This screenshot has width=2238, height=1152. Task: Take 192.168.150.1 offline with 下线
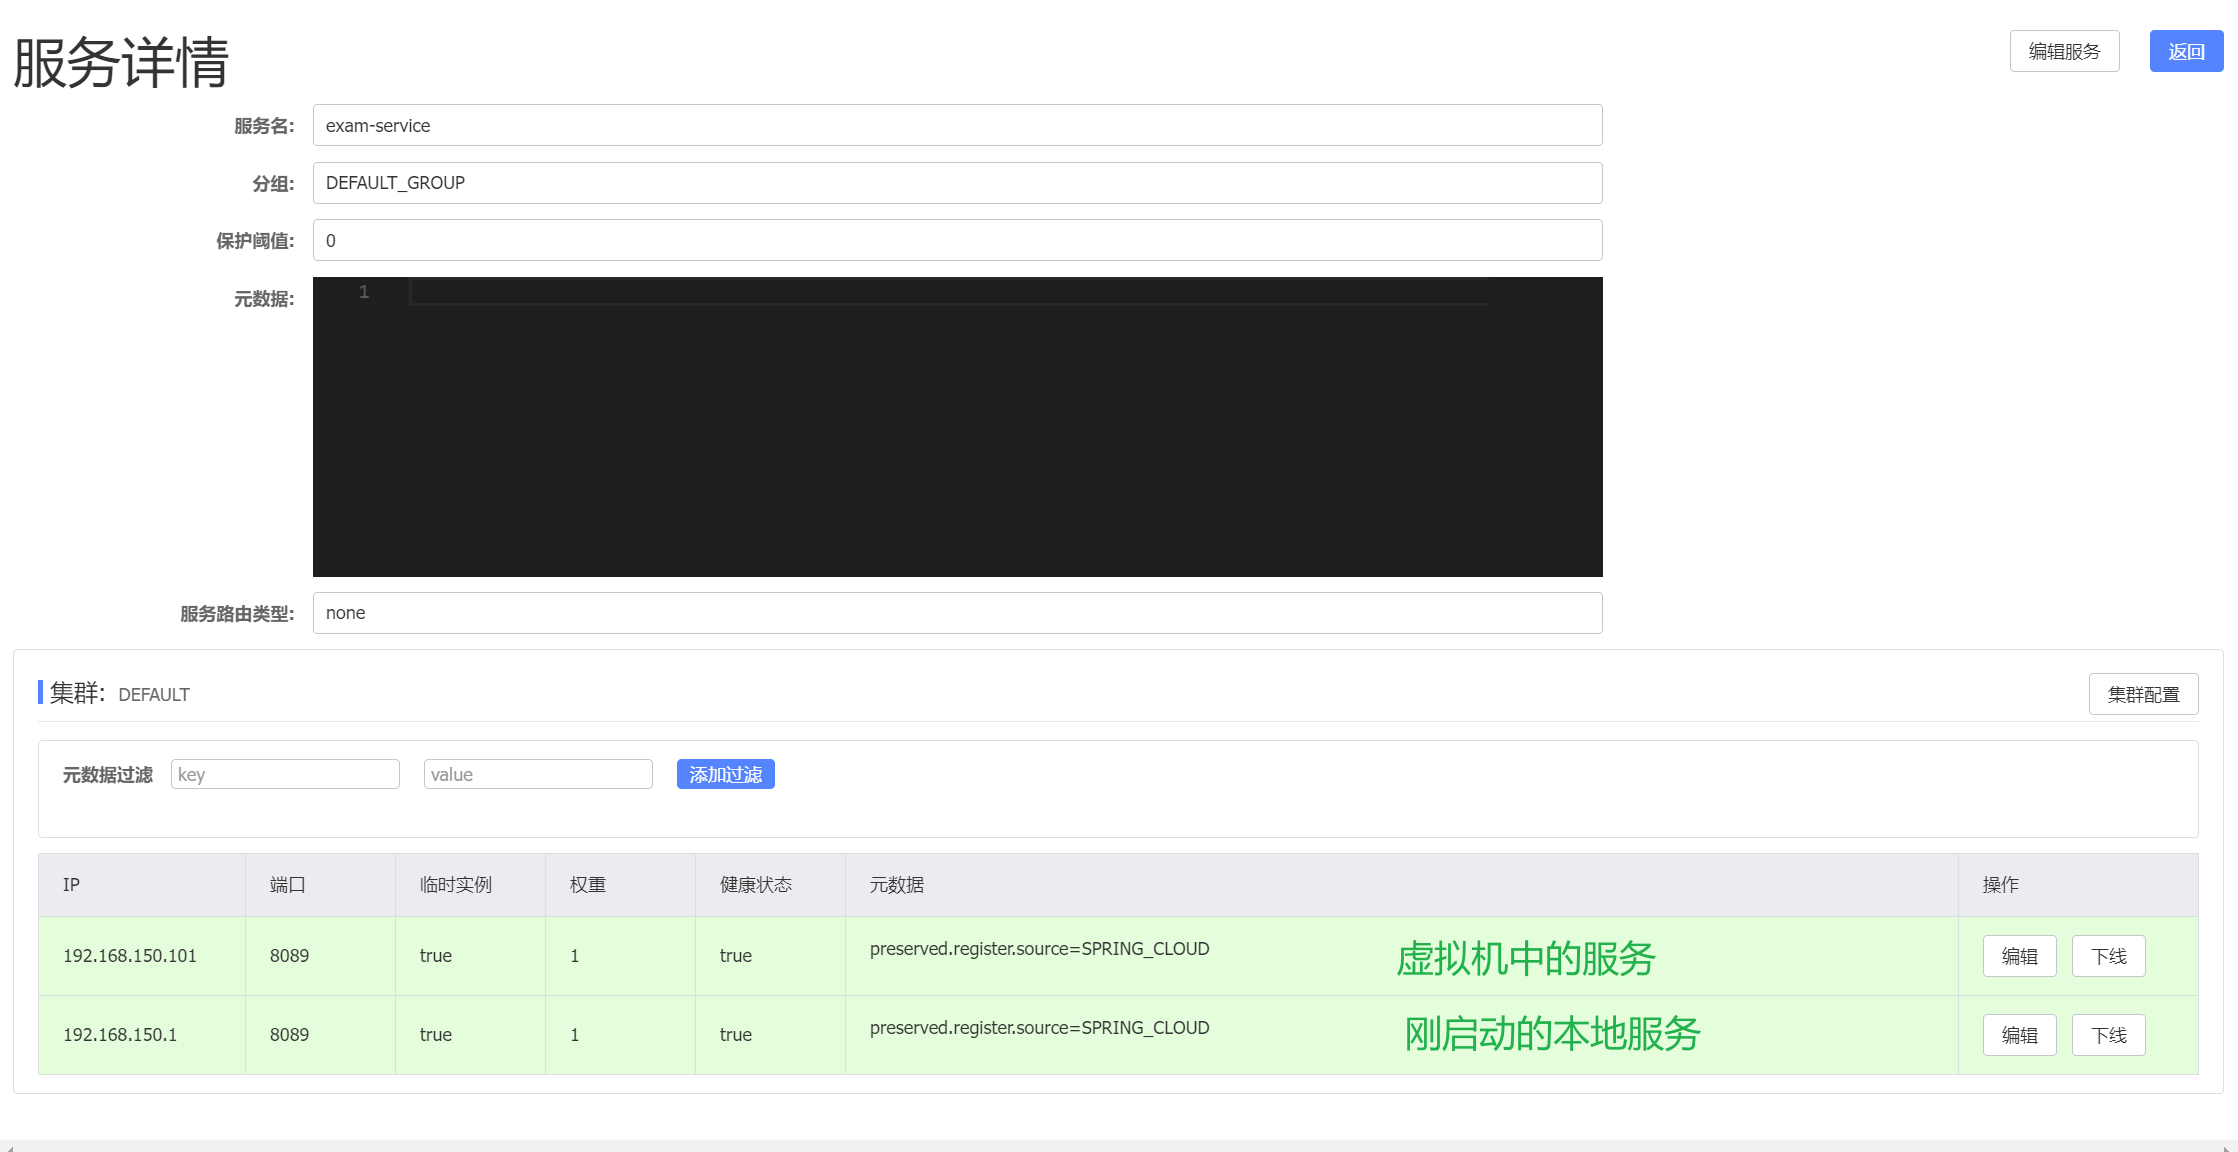(2107, 1035)
